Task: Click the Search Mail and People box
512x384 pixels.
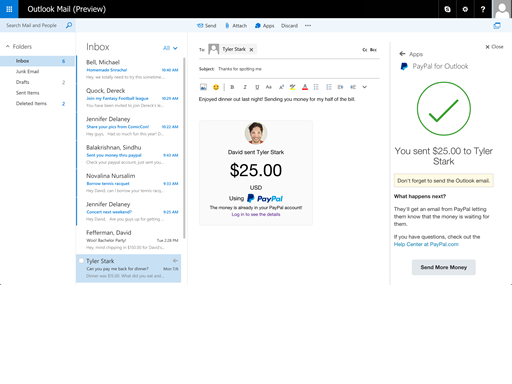Action: (31, 25)
